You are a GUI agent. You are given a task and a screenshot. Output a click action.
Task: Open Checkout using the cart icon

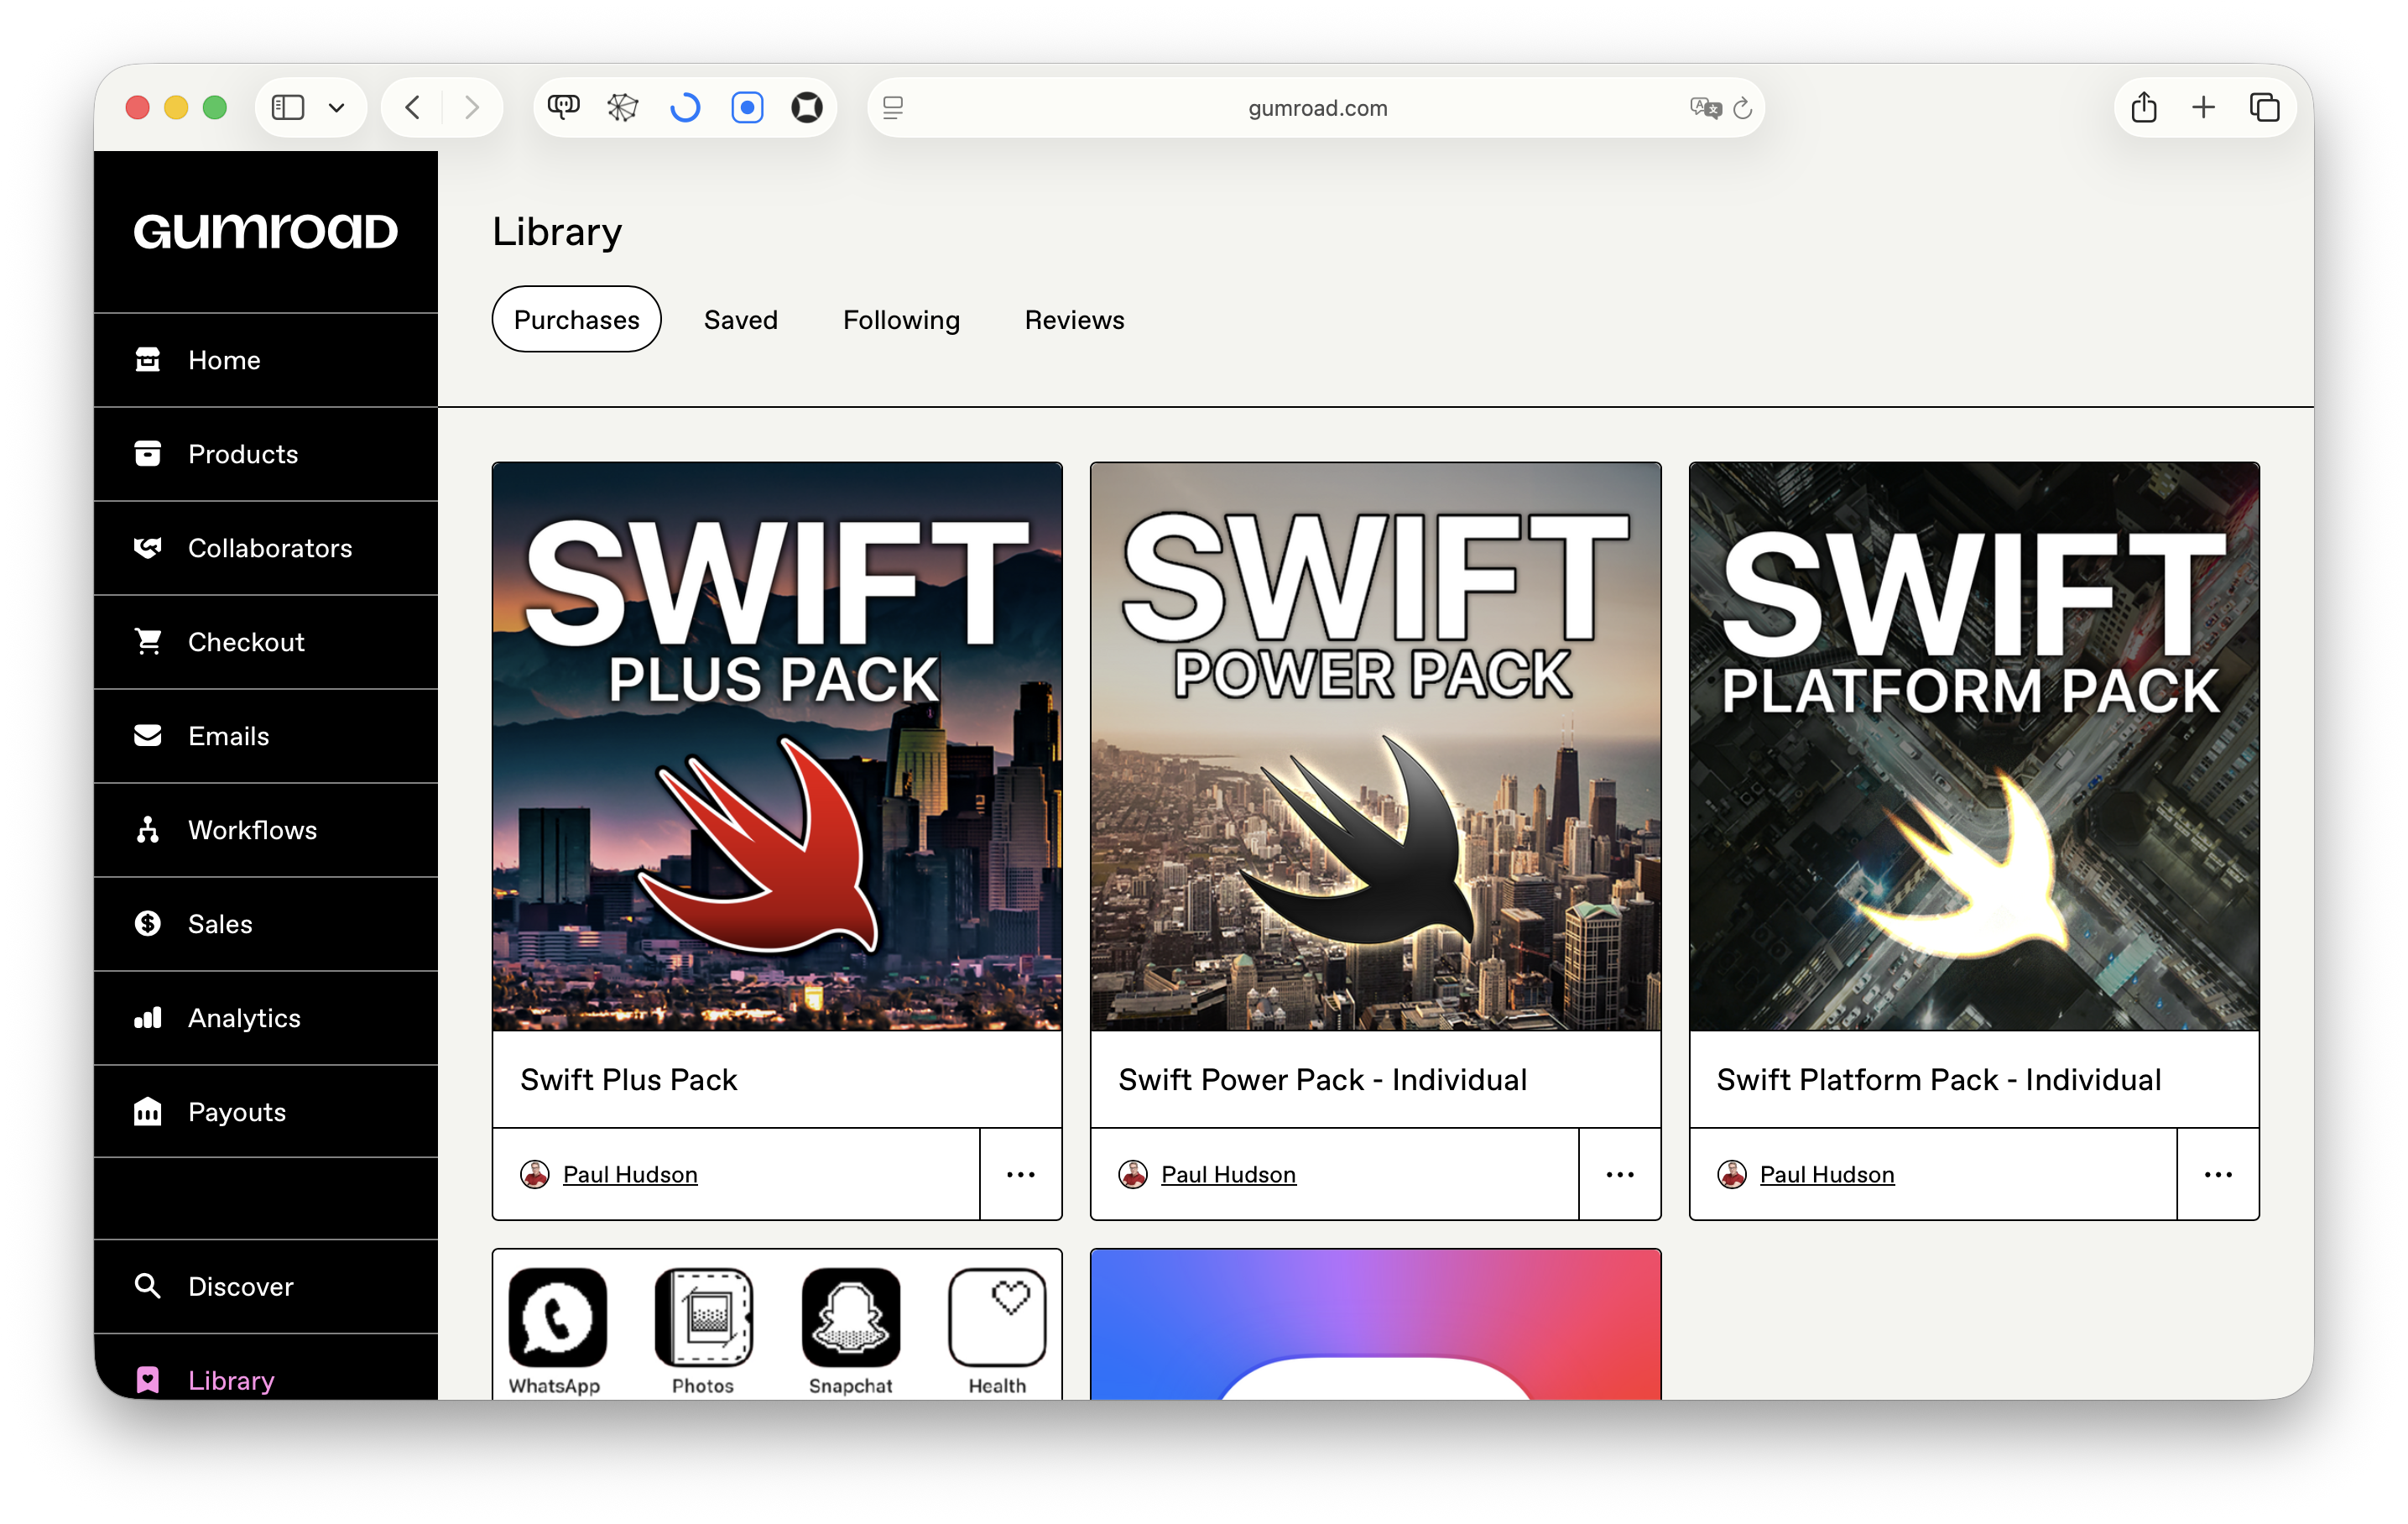click(x=147, y=641)
